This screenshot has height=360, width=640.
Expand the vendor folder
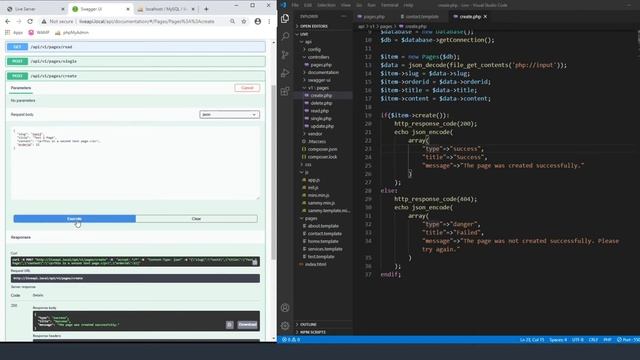pos(315,133)
